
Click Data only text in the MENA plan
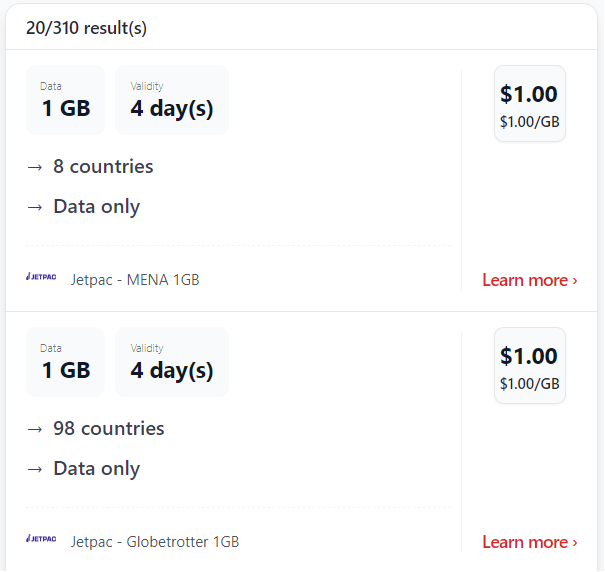(96, 206)
